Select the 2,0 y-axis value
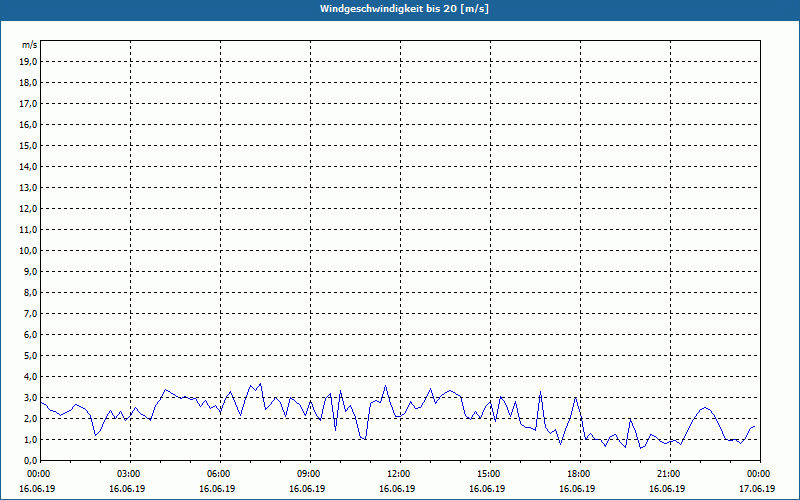 (x=31, y=418)
